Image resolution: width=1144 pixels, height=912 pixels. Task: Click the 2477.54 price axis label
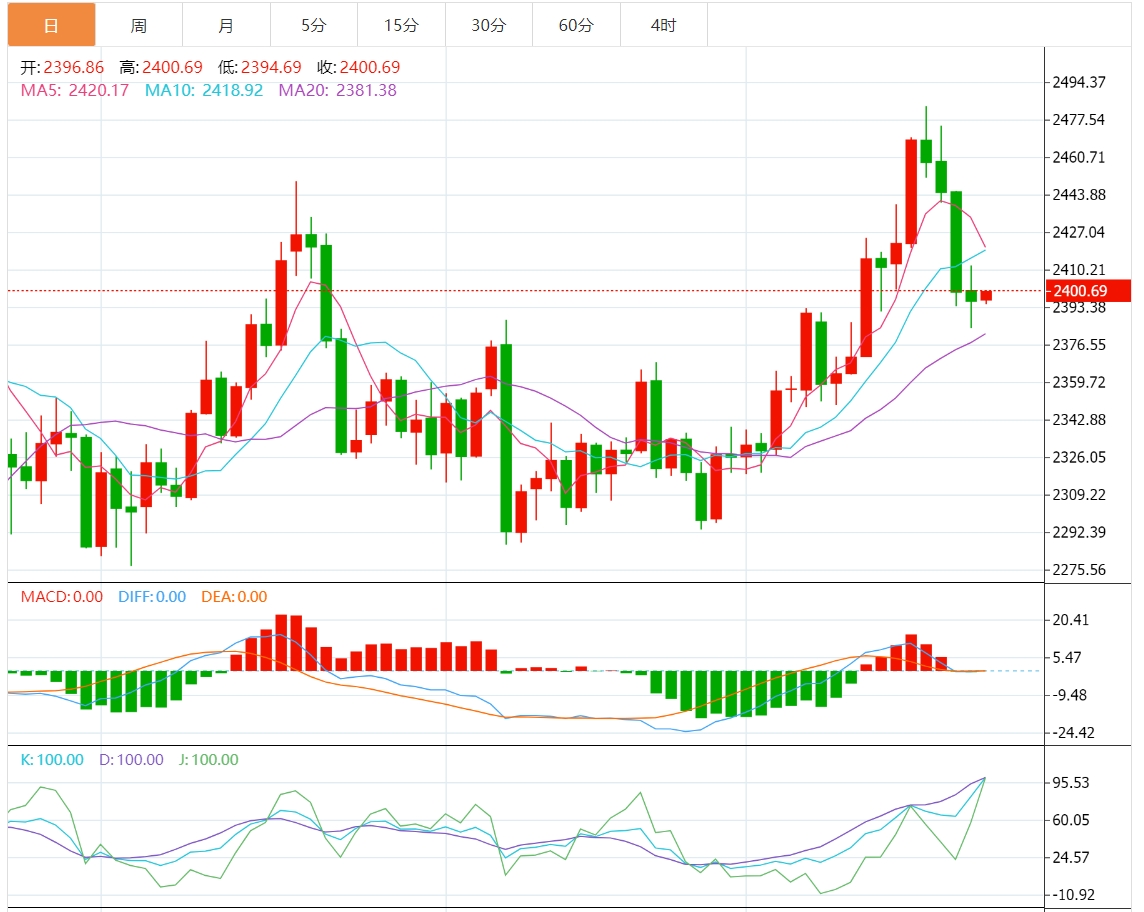(x=1078, y=120)
